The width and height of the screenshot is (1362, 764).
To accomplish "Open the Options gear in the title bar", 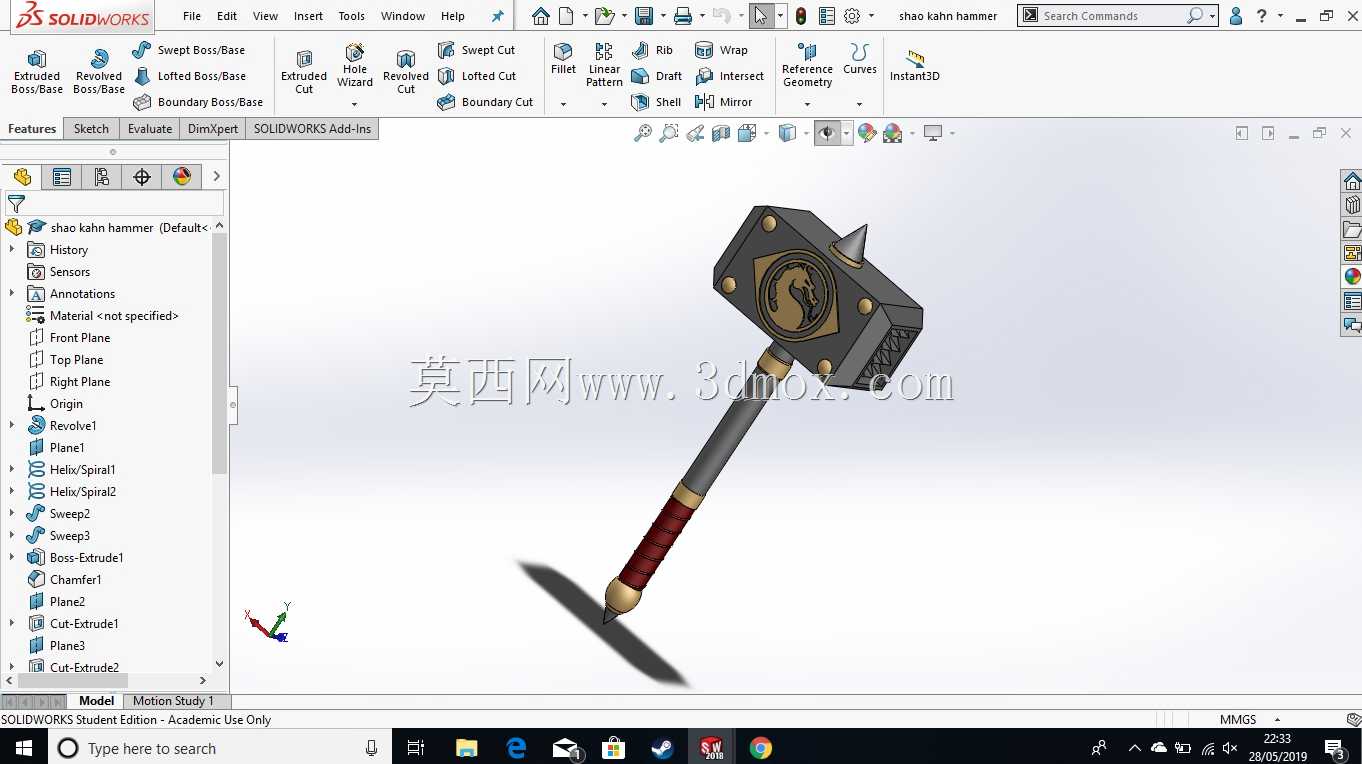I will (852, 16).
